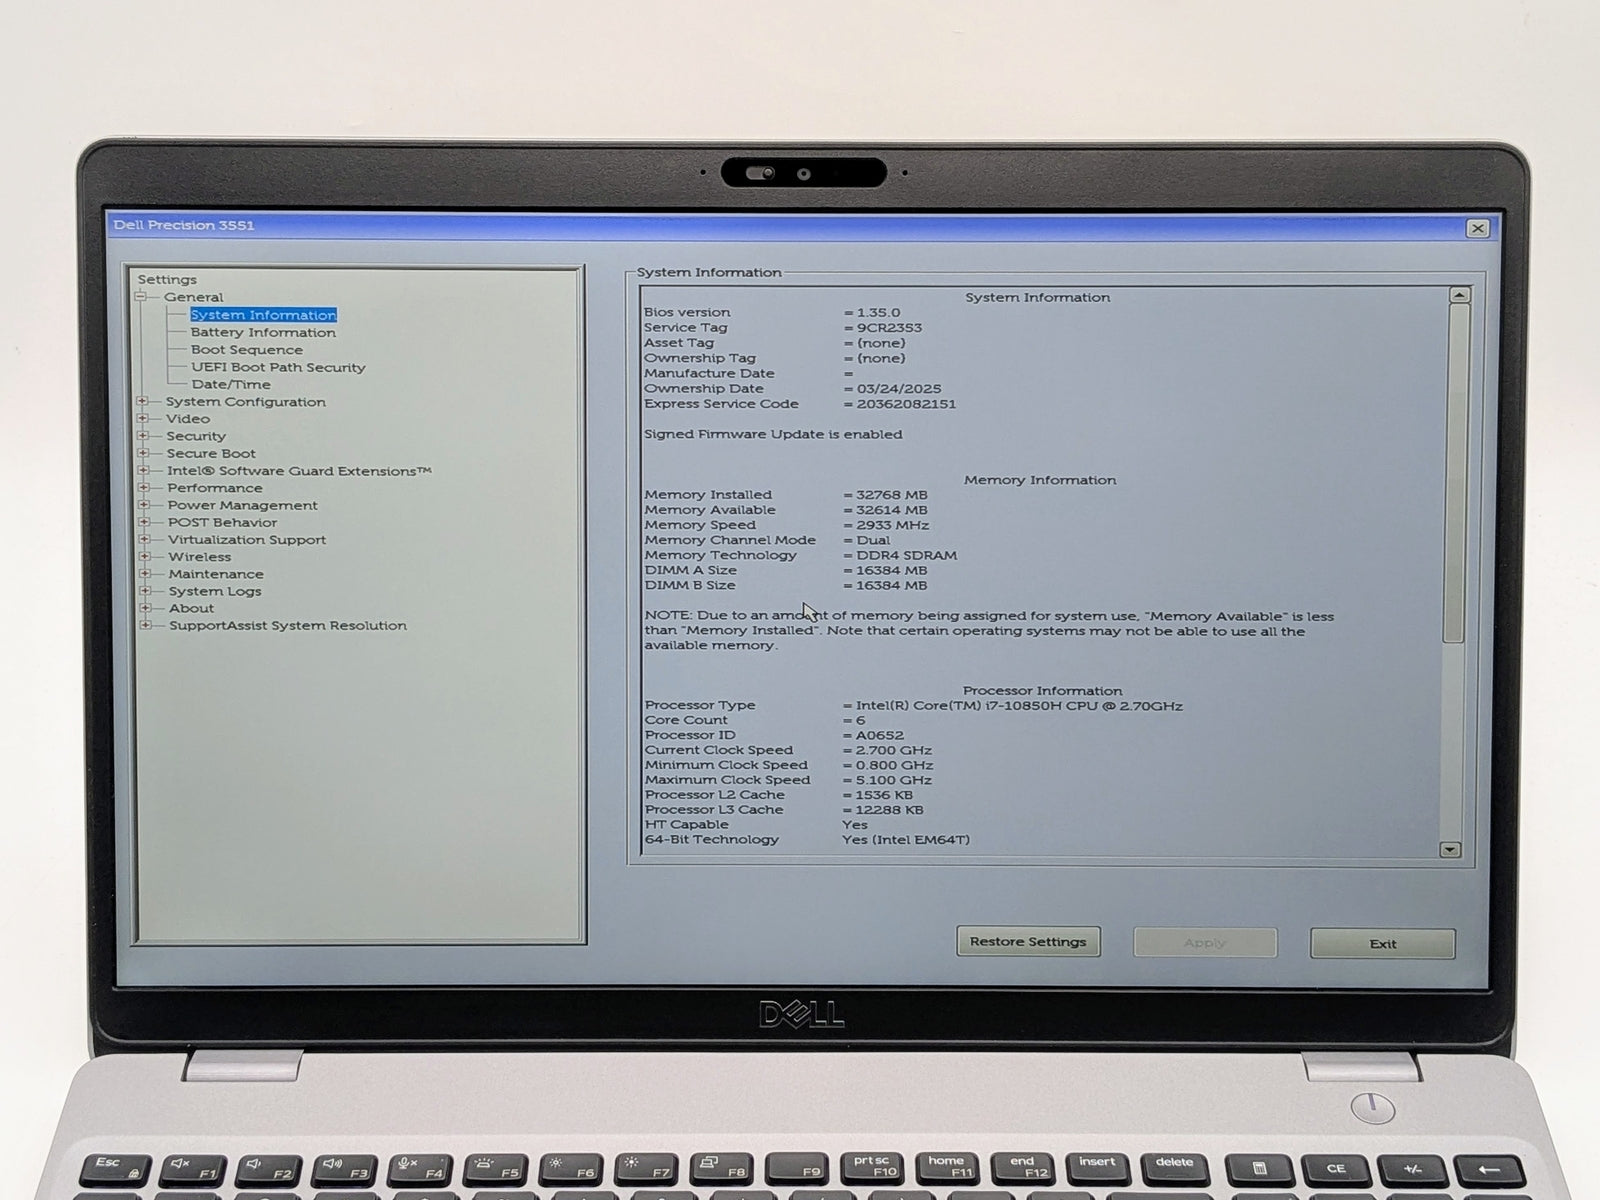Click the Service Tag value 9CR2353
1600x1200 pixels.
point(889,328)
